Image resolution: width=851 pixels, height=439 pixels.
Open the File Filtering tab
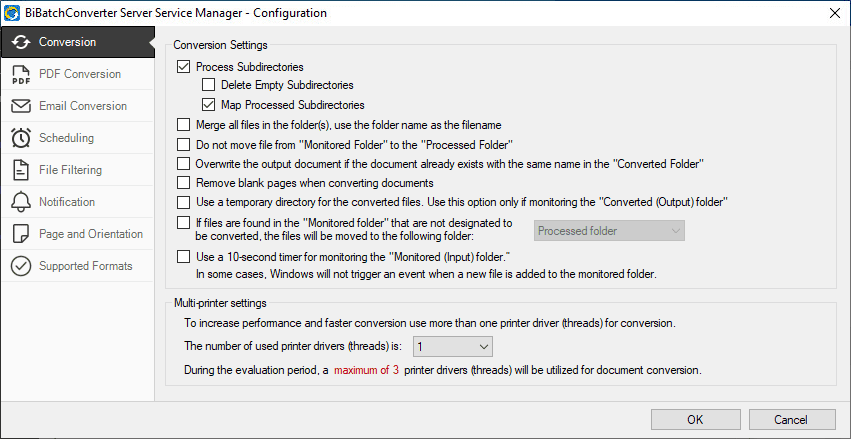click(70, 170)
